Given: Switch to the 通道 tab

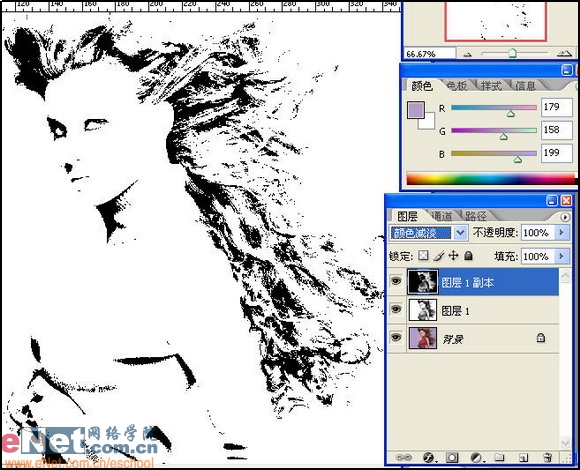Looking at the screenshot, I should (x=442, y=216).
